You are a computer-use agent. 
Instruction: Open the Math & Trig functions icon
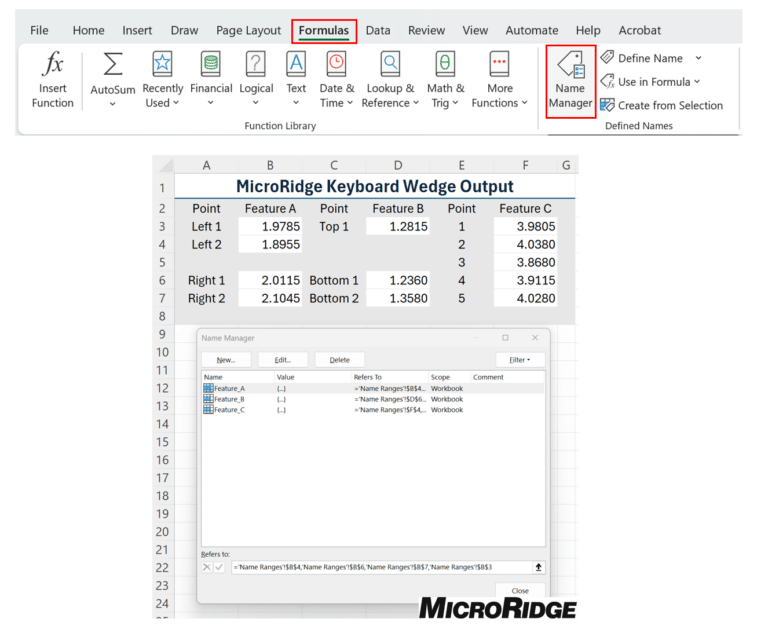coord(445,64)
